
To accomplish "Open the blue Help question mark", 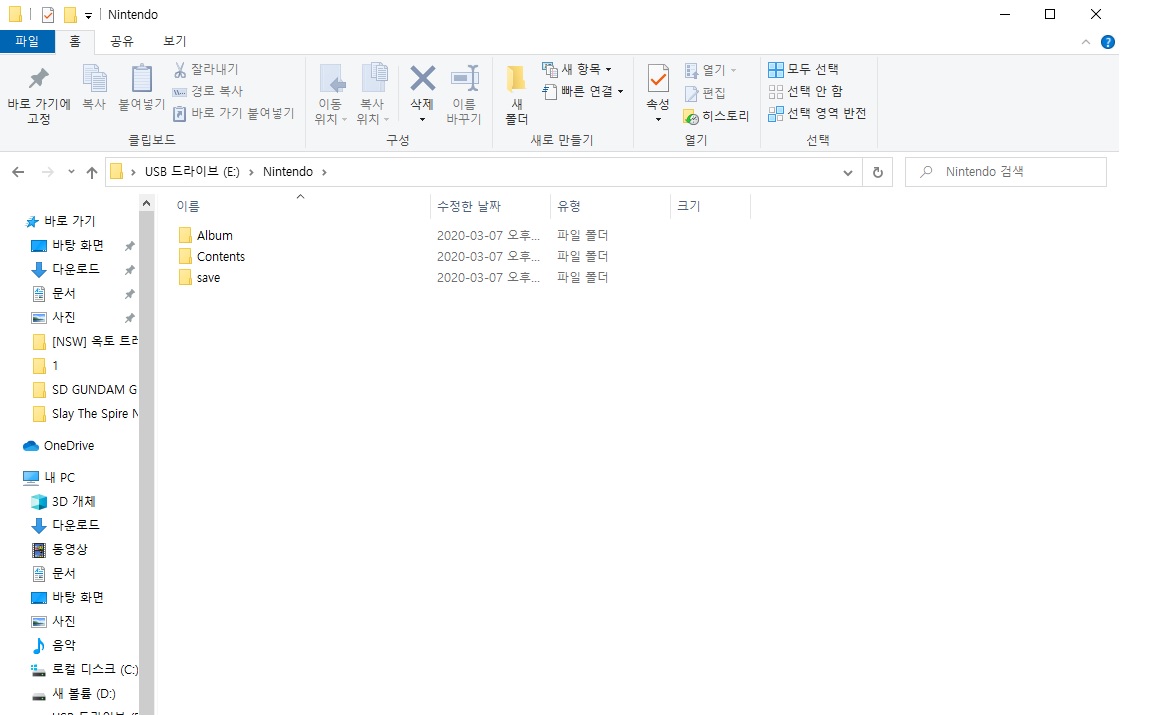I will (1108, 42).
